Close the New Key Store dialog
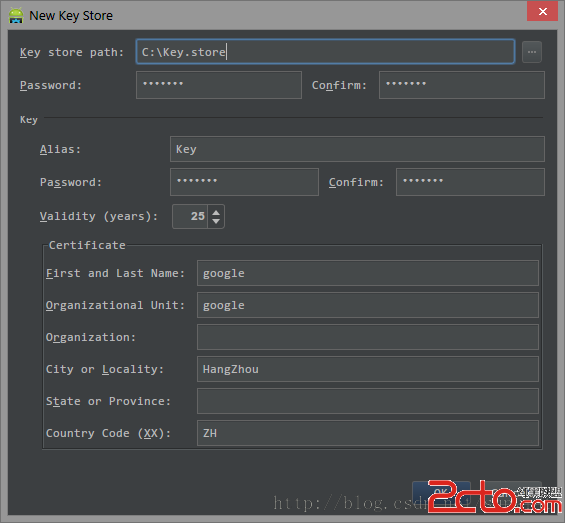Image resolution: width=565 pixels, height=523 pixels. pos(542,11)
